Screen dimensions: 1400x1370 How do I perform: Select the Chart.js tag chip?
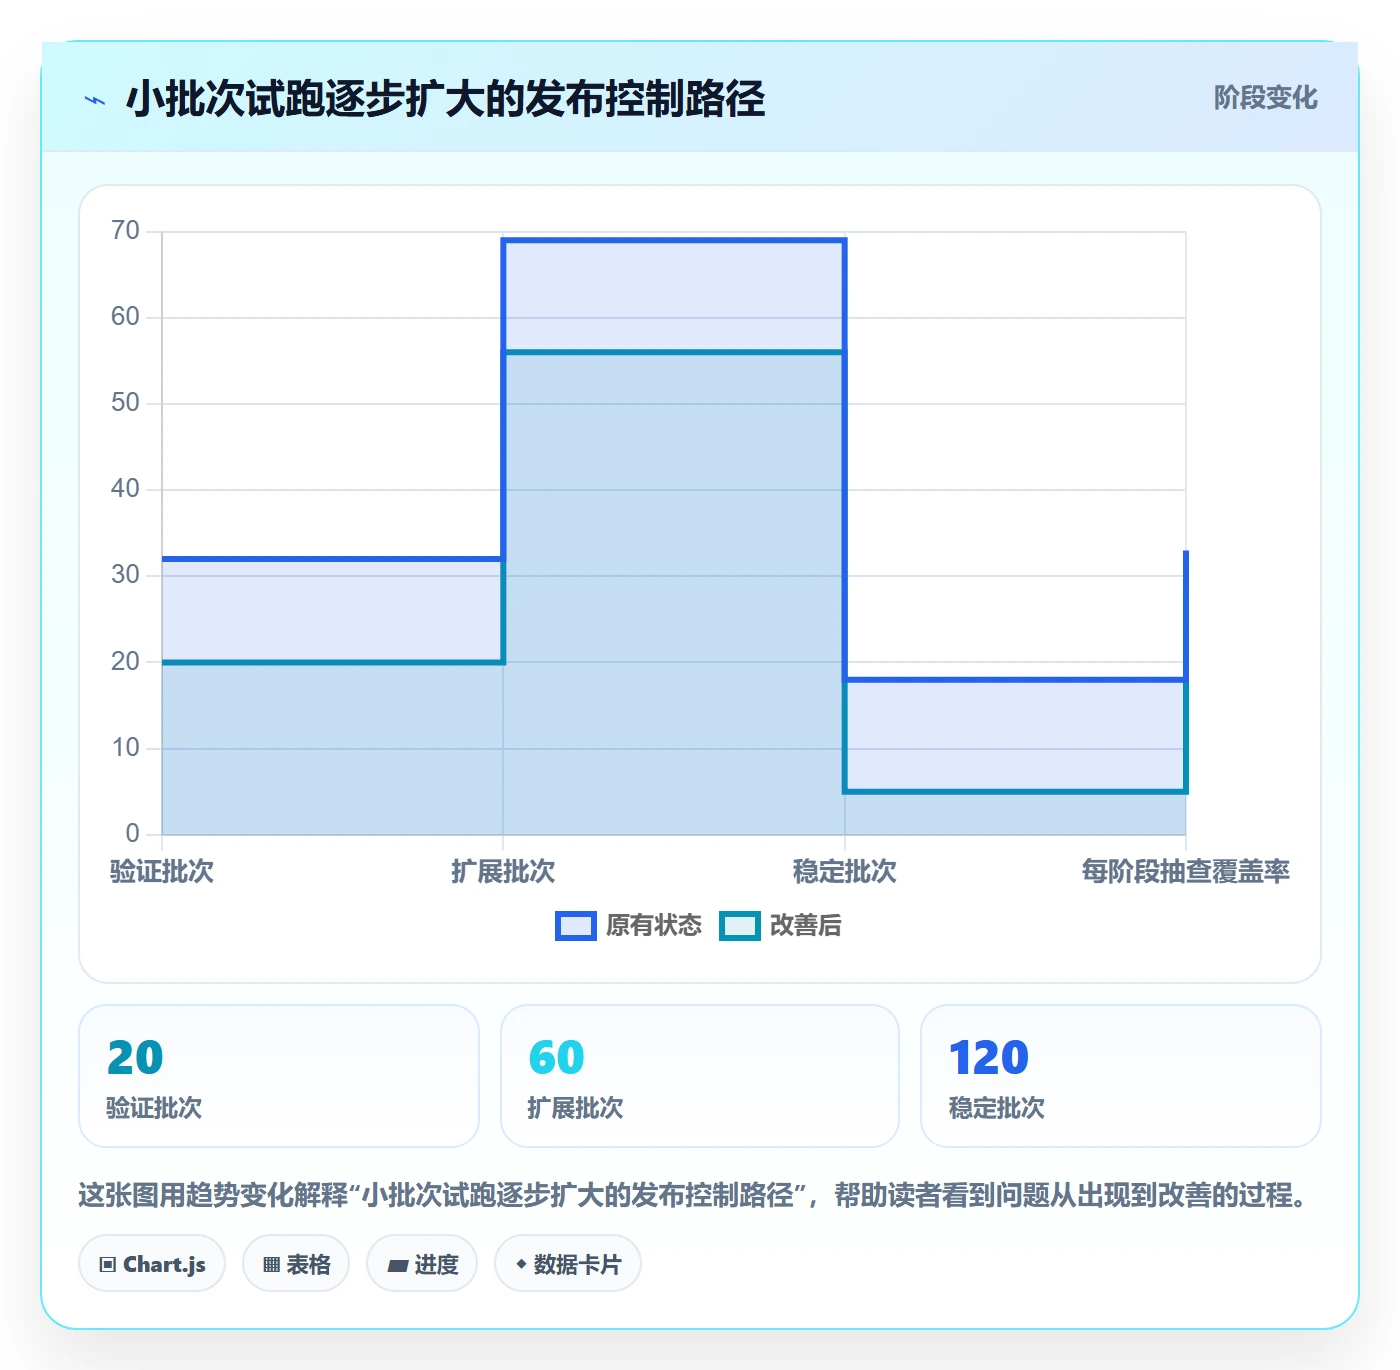pyautogui.click(x=152, y=1264)
